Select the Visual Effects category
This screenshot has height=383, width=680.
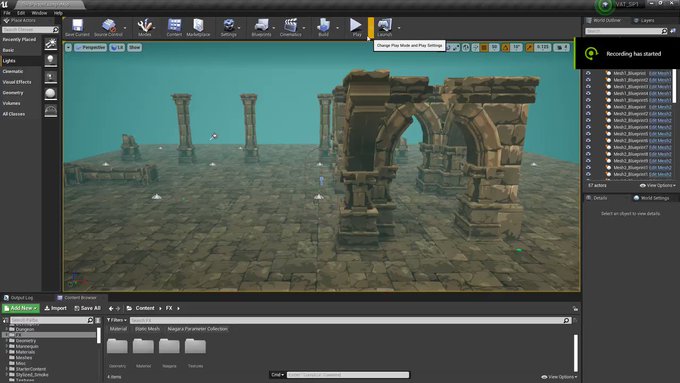(17, 82)
